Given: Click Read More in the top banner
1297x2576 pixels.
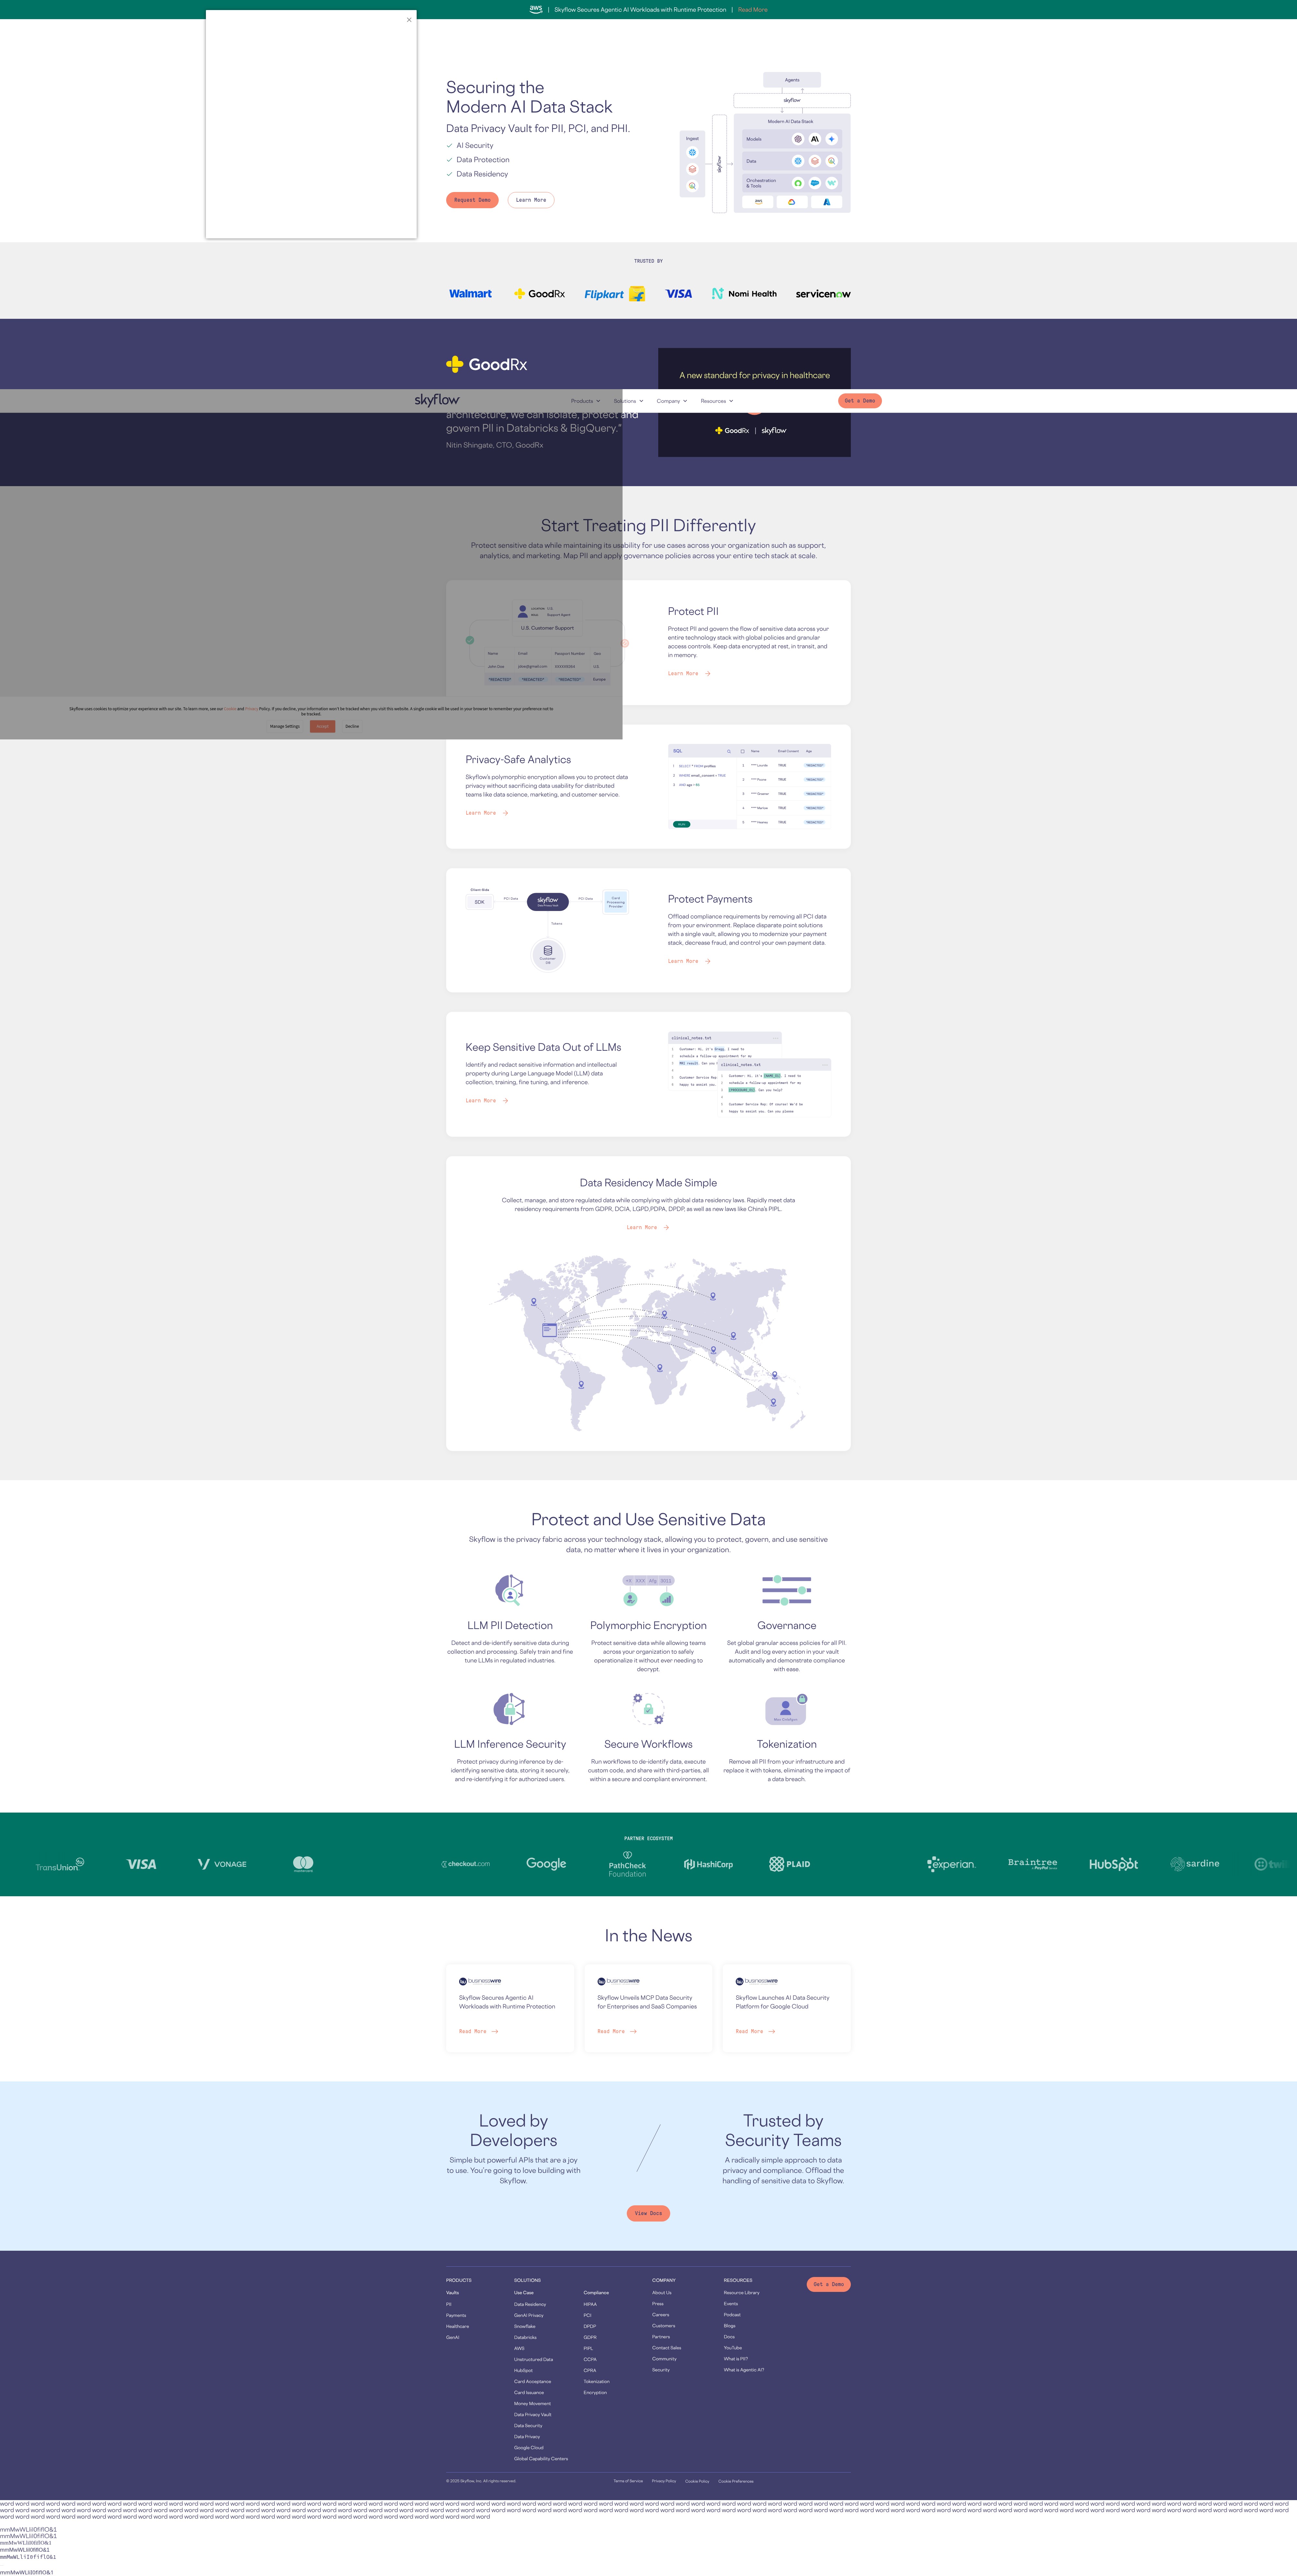Looking at the screenshot, I should point(753,10).
